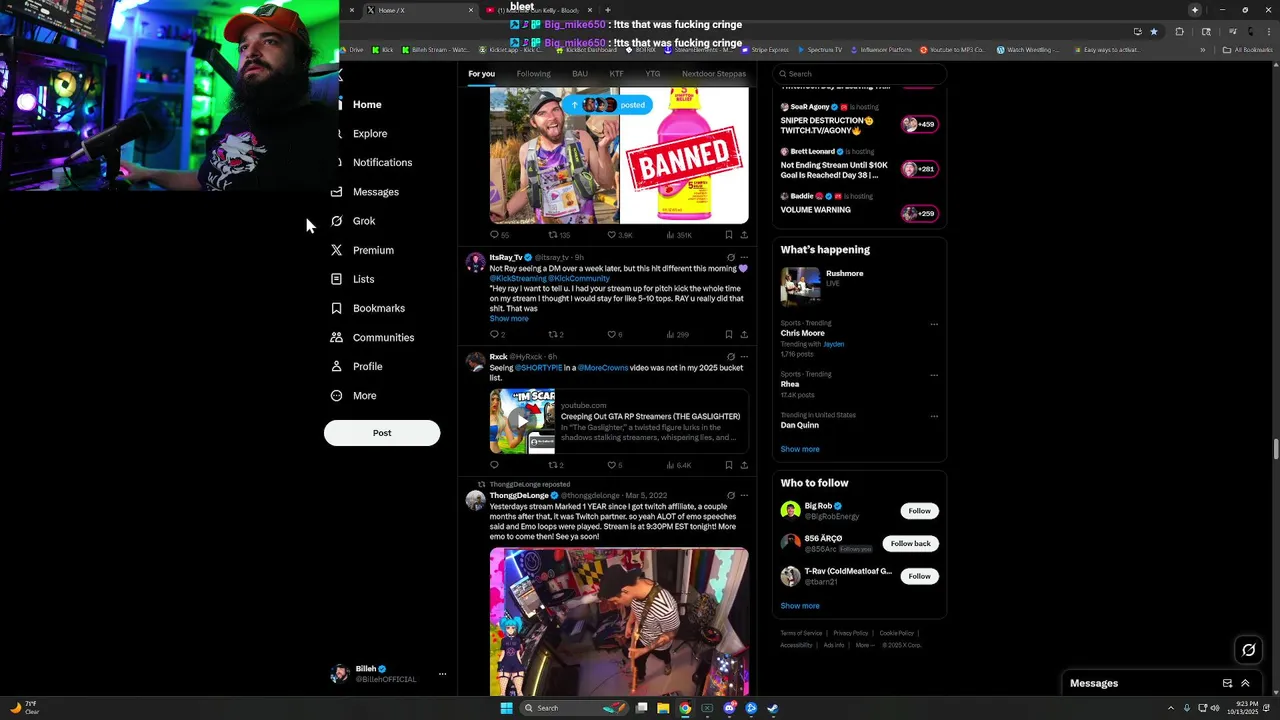The width and height of the screenshot is (1280, 720).
Task: Open options for Chris Moore trend
Action: coord(934,324)
